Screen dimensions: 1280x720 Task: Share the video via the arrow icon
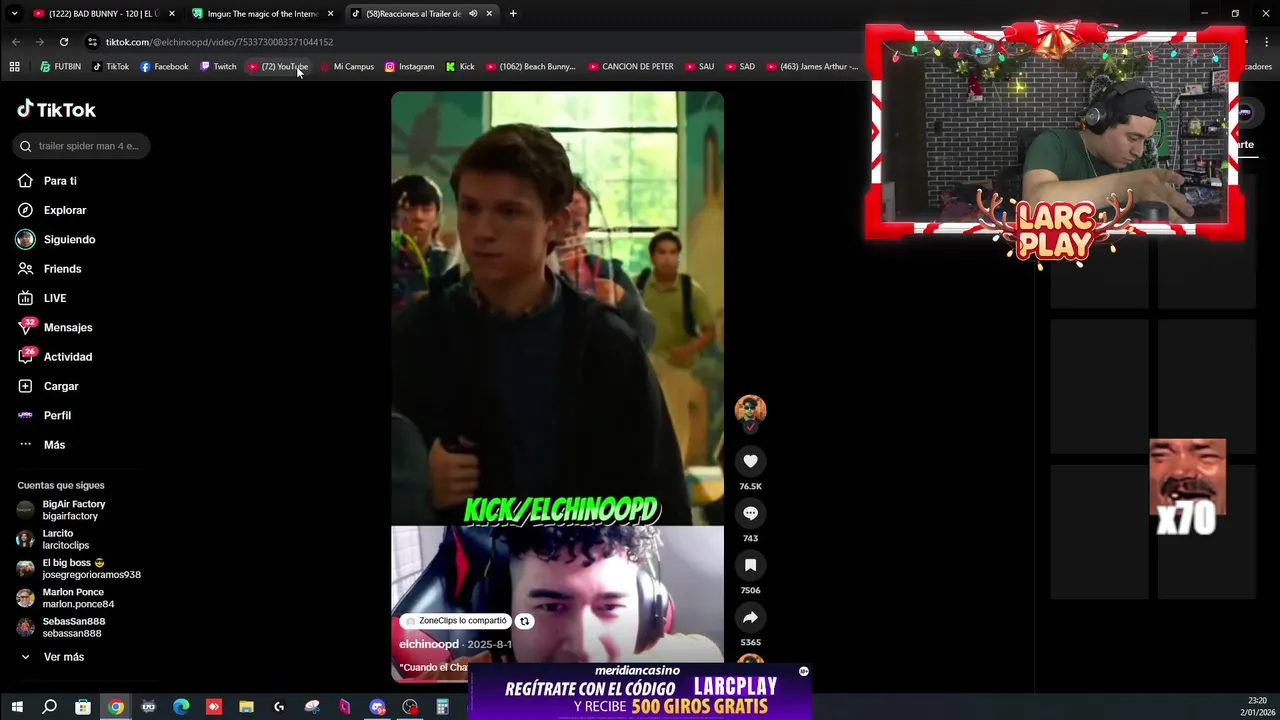pos(750,617)
